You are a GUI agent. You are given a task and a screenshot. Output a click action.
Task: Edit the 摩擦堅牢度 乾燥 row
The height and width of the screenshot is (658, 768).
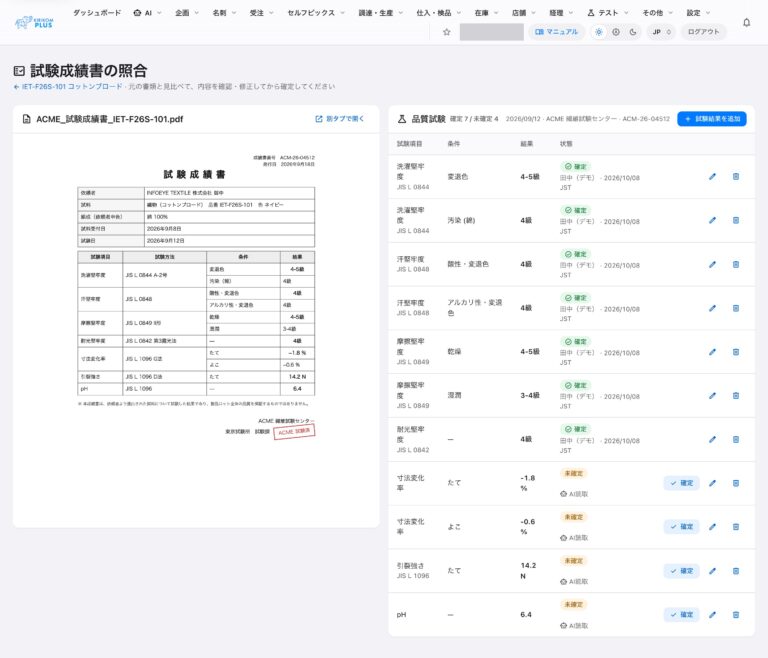tap(712, 352)
